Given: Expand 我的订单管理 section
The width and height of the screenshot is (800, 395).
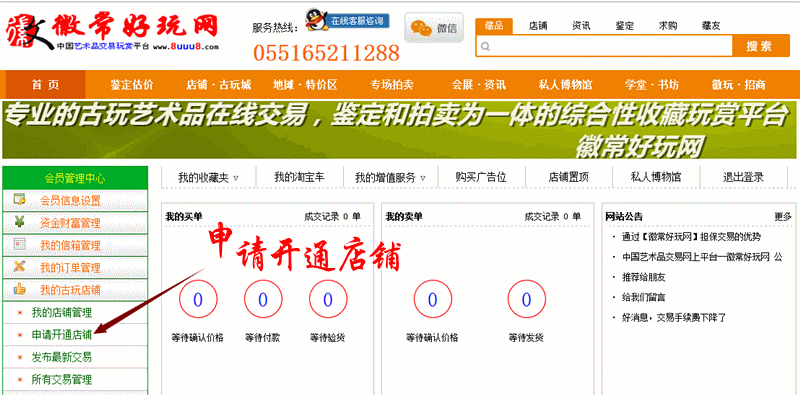Looking at the screenshot, I should (x=75, y=267).
